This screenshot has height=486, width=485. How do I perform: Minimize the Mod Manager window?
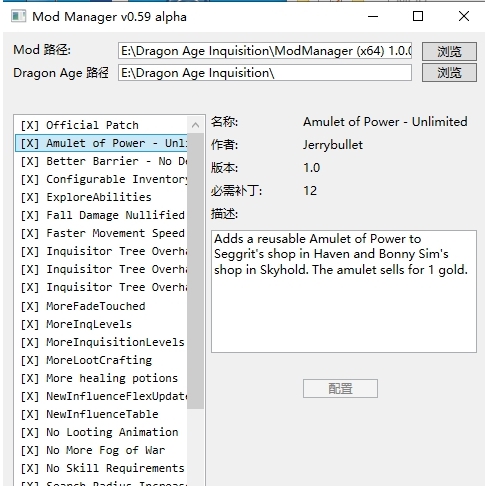[x=373, y=16]
